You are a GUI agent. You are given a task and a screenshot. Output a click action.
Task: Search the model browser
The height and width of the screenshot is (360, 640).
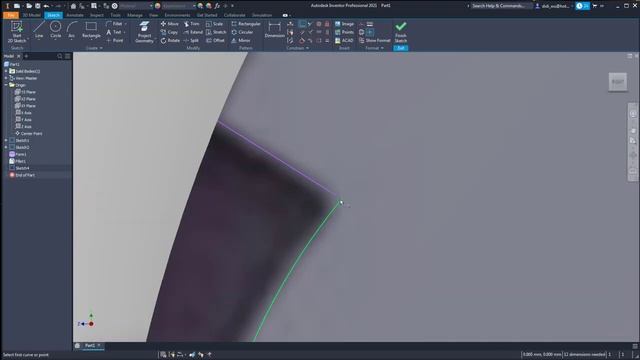pyautogui.click(x=60, y=56)
